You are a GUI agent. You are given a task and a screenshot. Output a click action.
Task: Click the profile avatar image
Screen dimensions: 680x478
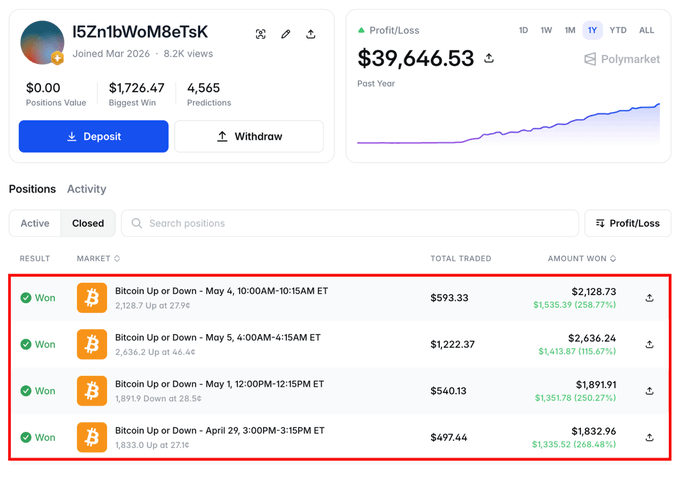(42, 43)
